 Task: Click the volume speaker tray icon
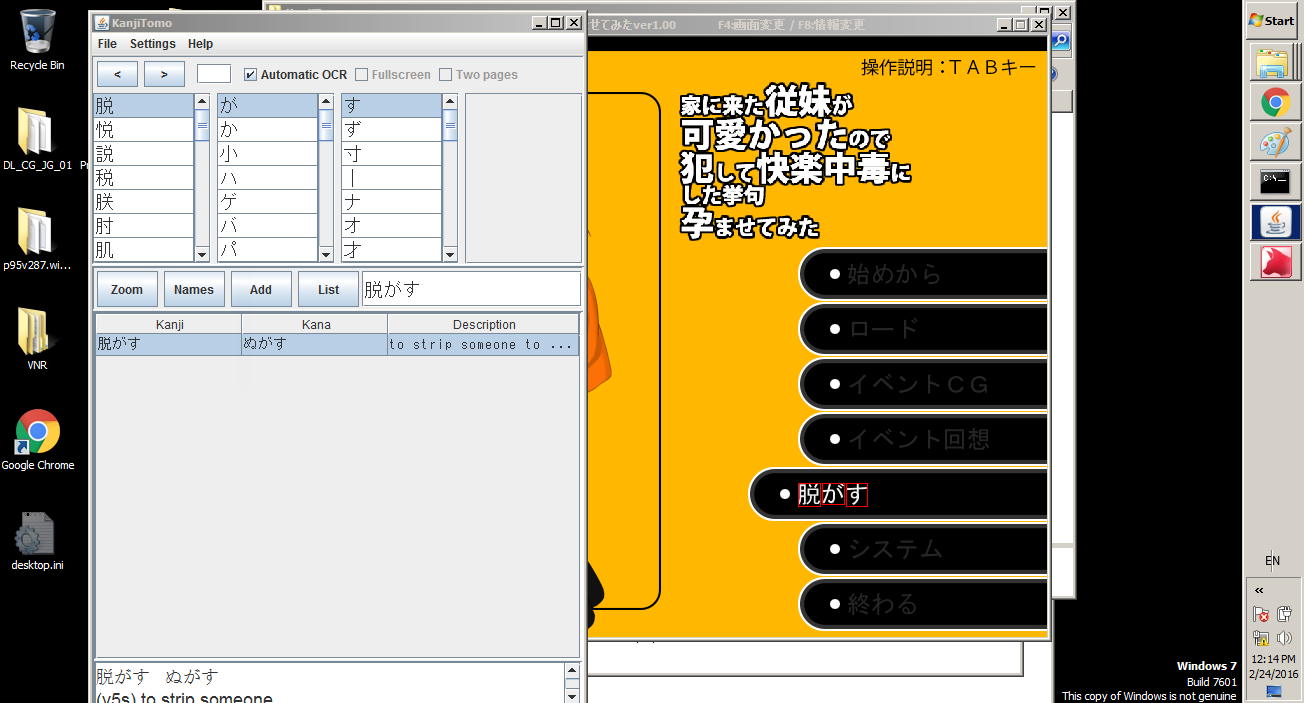tap(1284, 638)
